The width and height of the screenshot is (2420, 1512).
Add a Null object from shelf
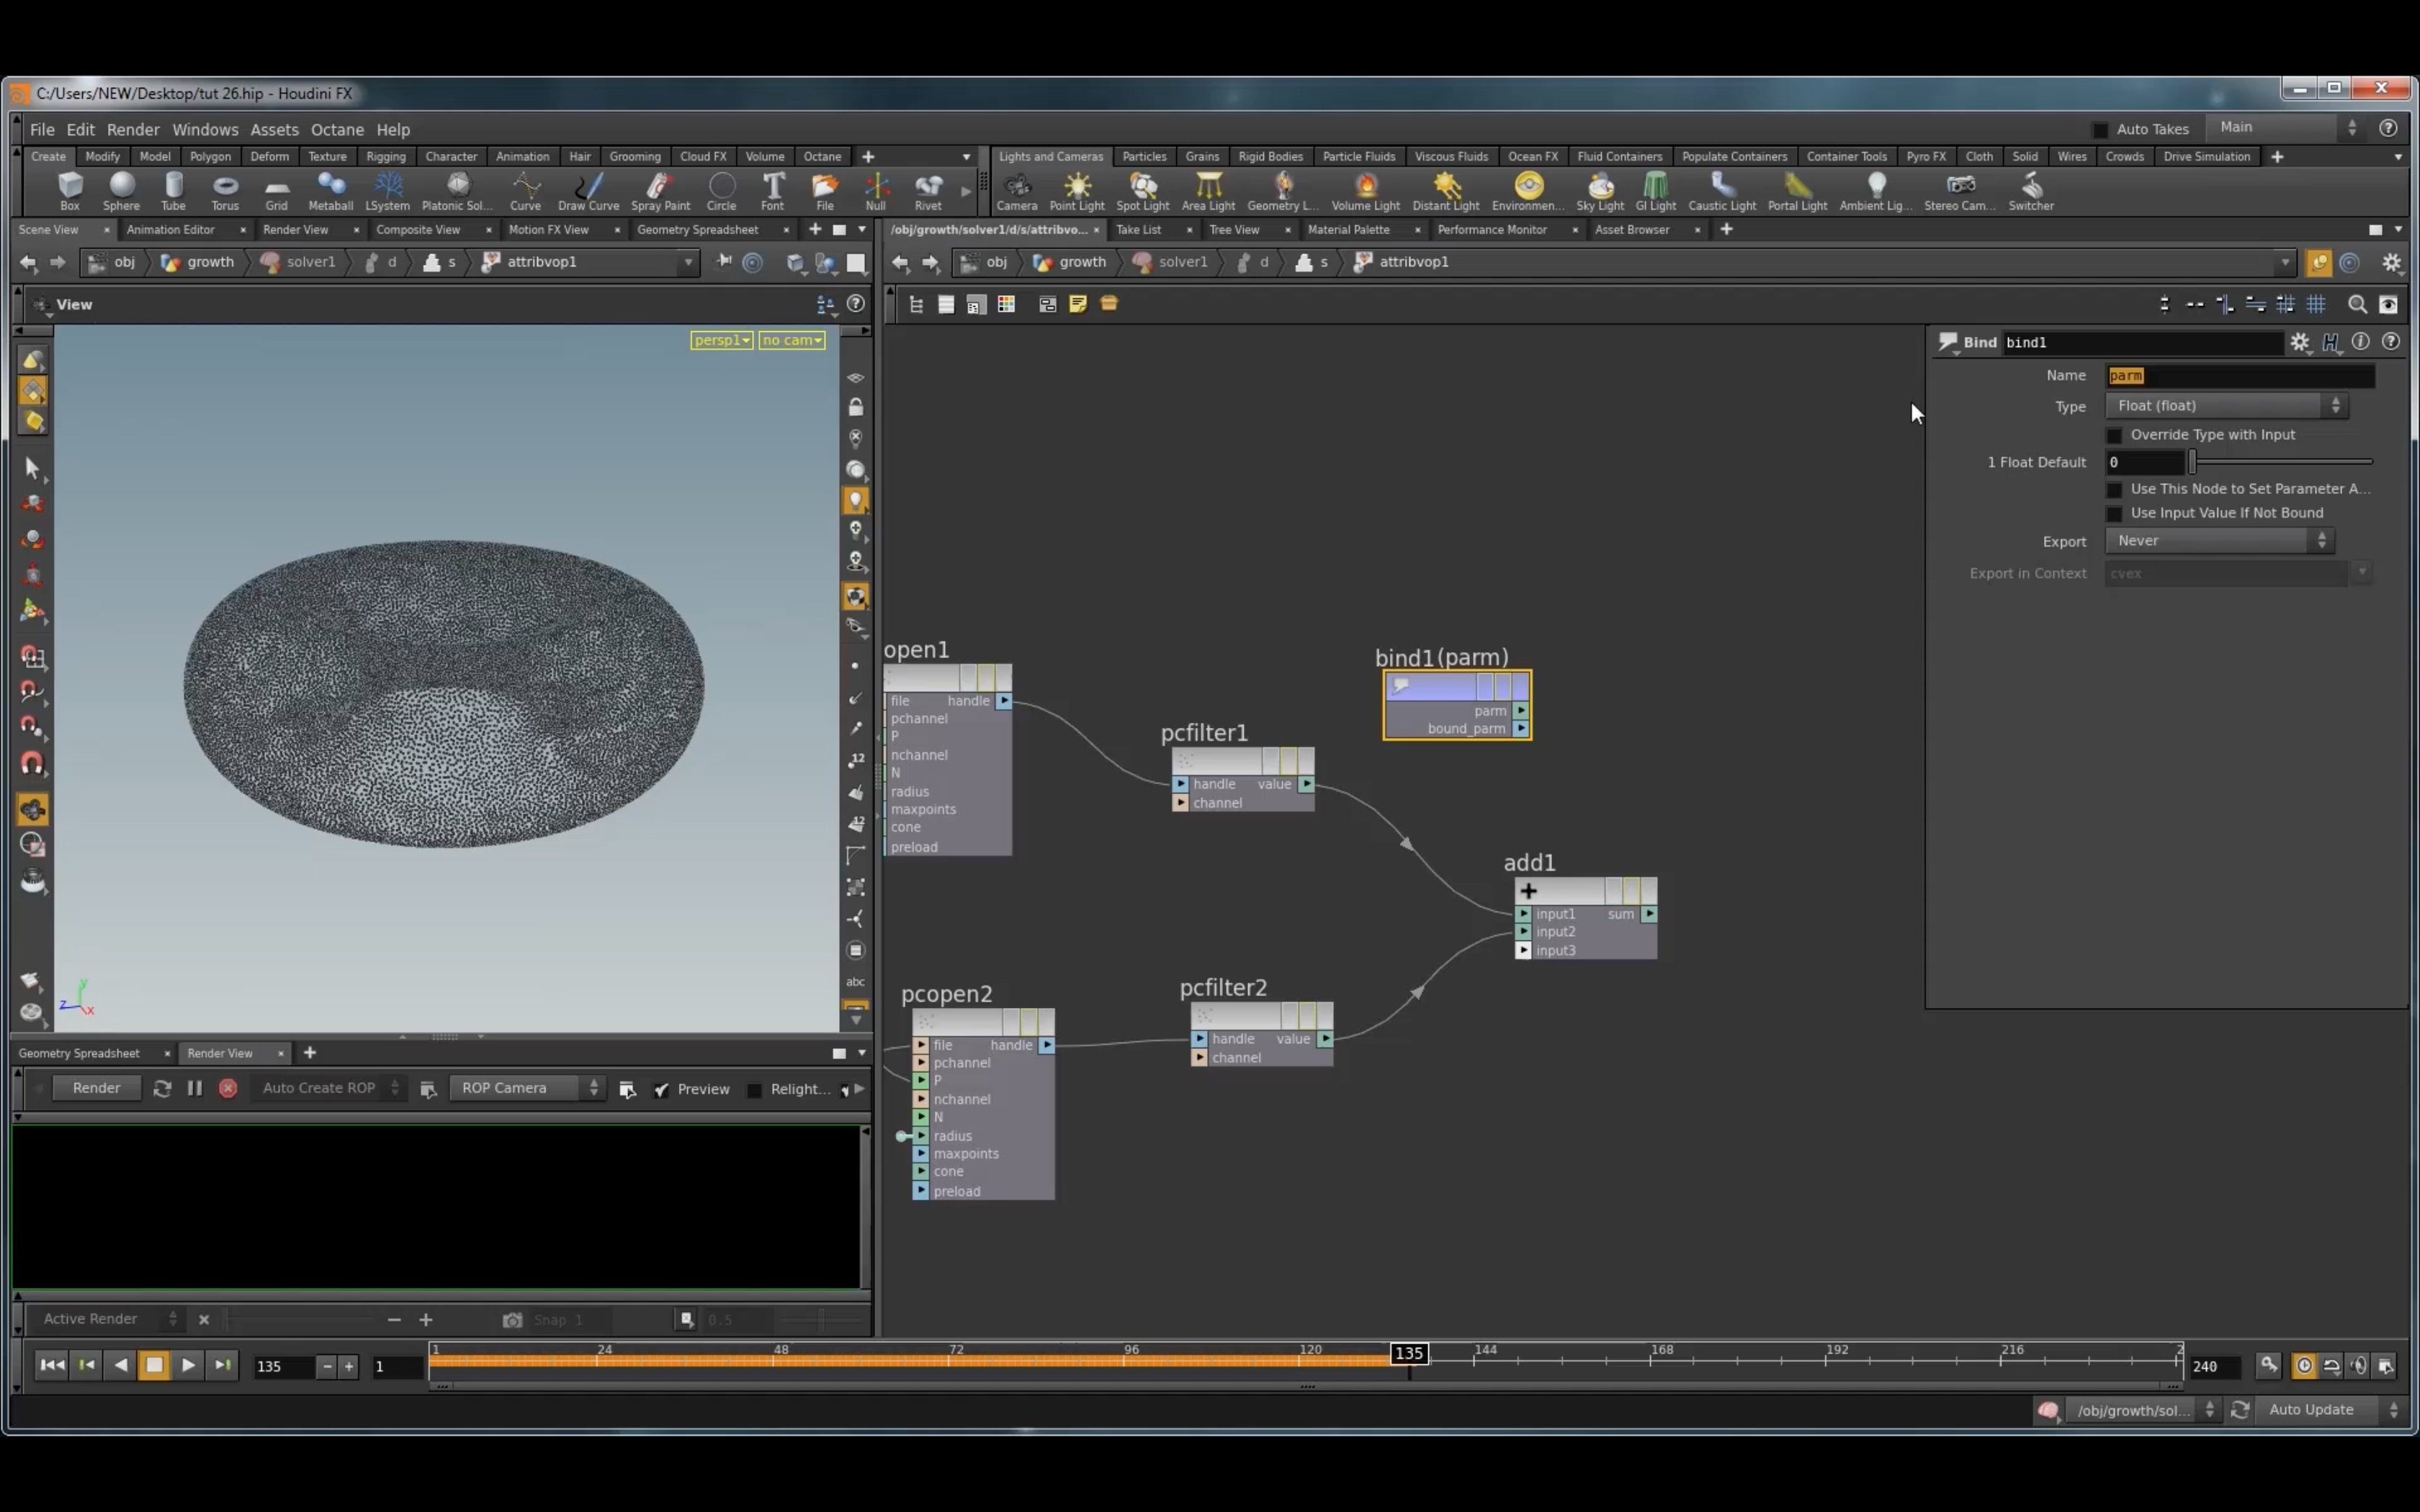point(876,190)
